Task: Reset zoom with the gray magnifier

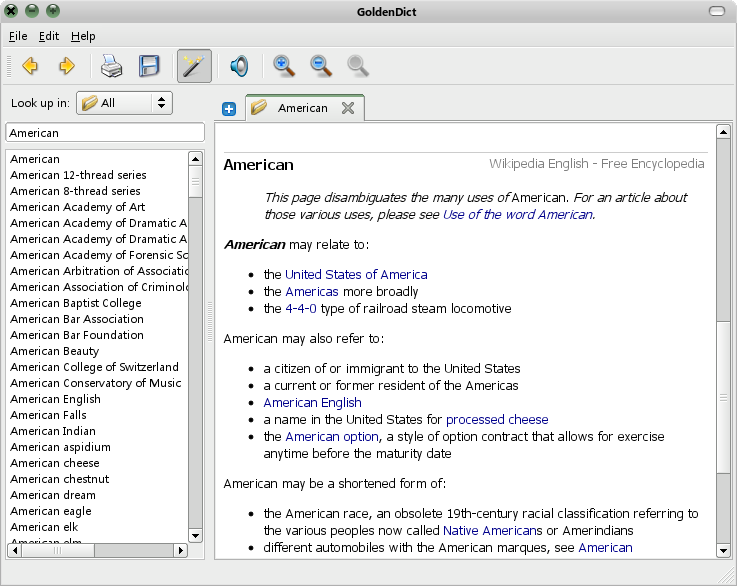Action: click(358, 66)
